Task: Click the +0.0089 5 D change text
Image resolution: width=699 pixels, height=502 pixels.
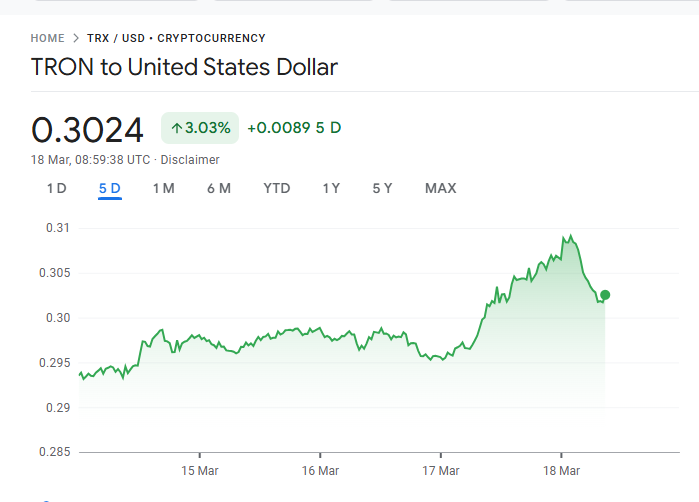Action: [x=294, y=128]
